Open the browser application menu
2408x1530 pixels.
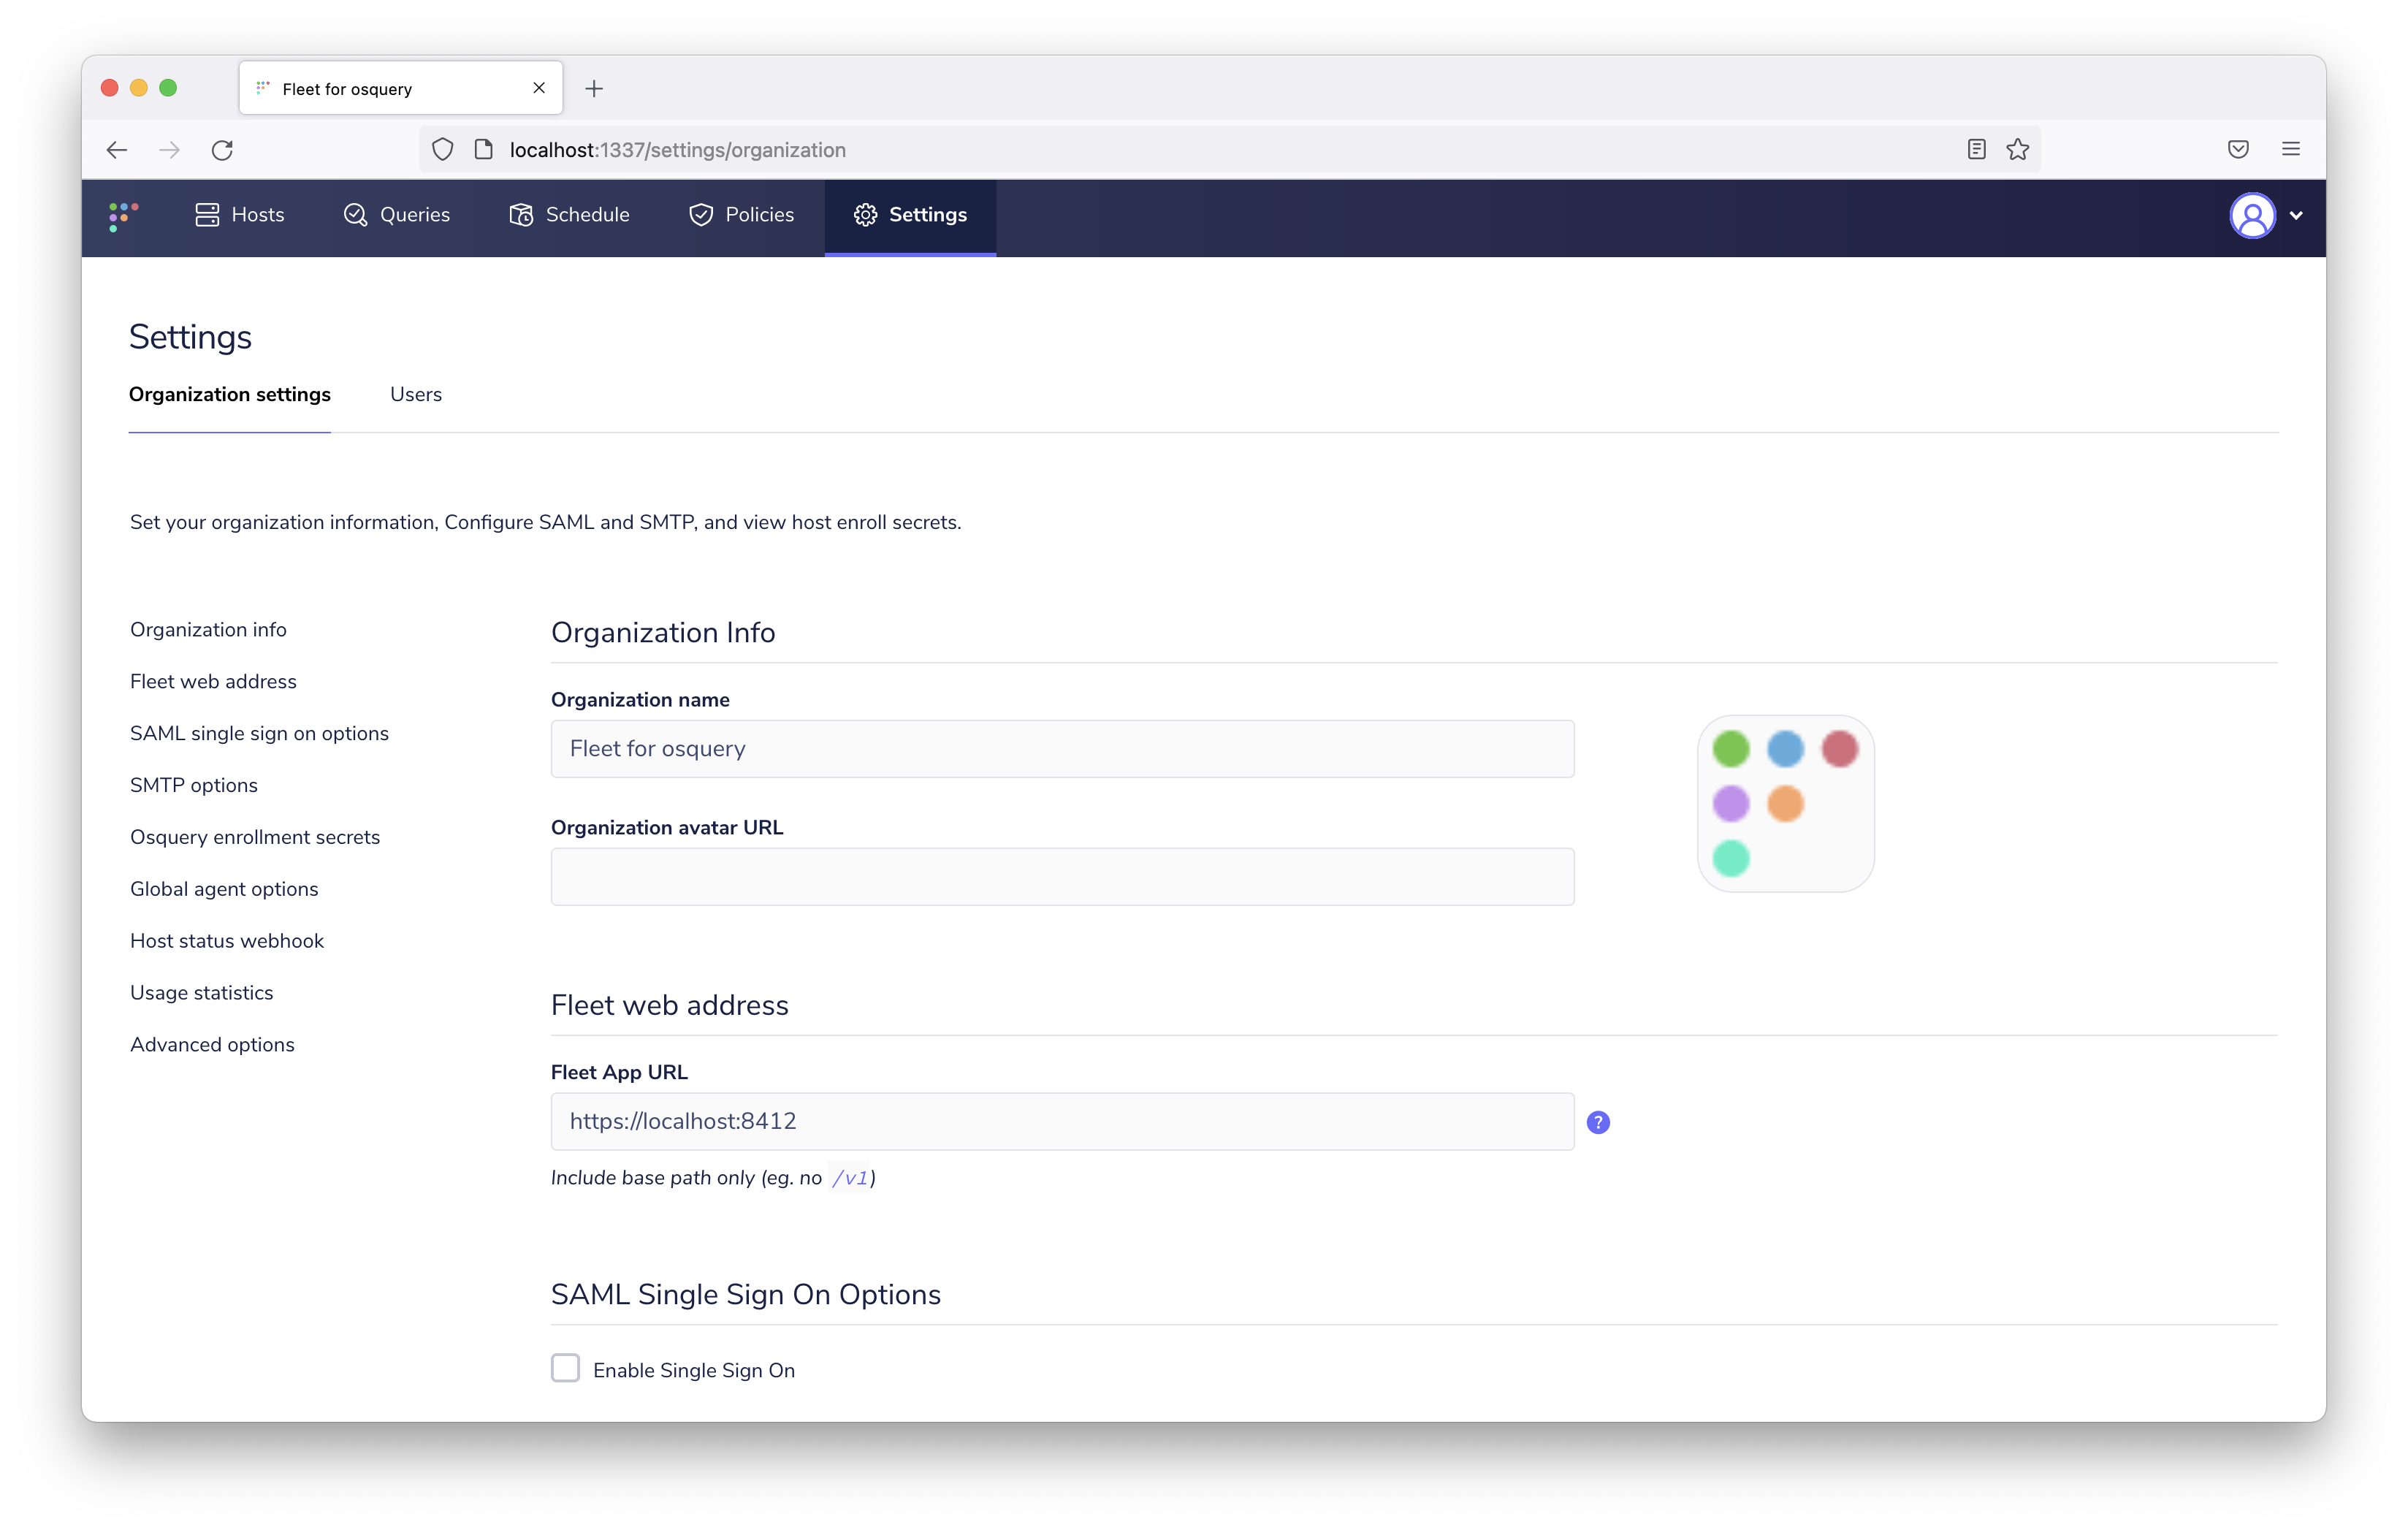(x=2290, y=149)
